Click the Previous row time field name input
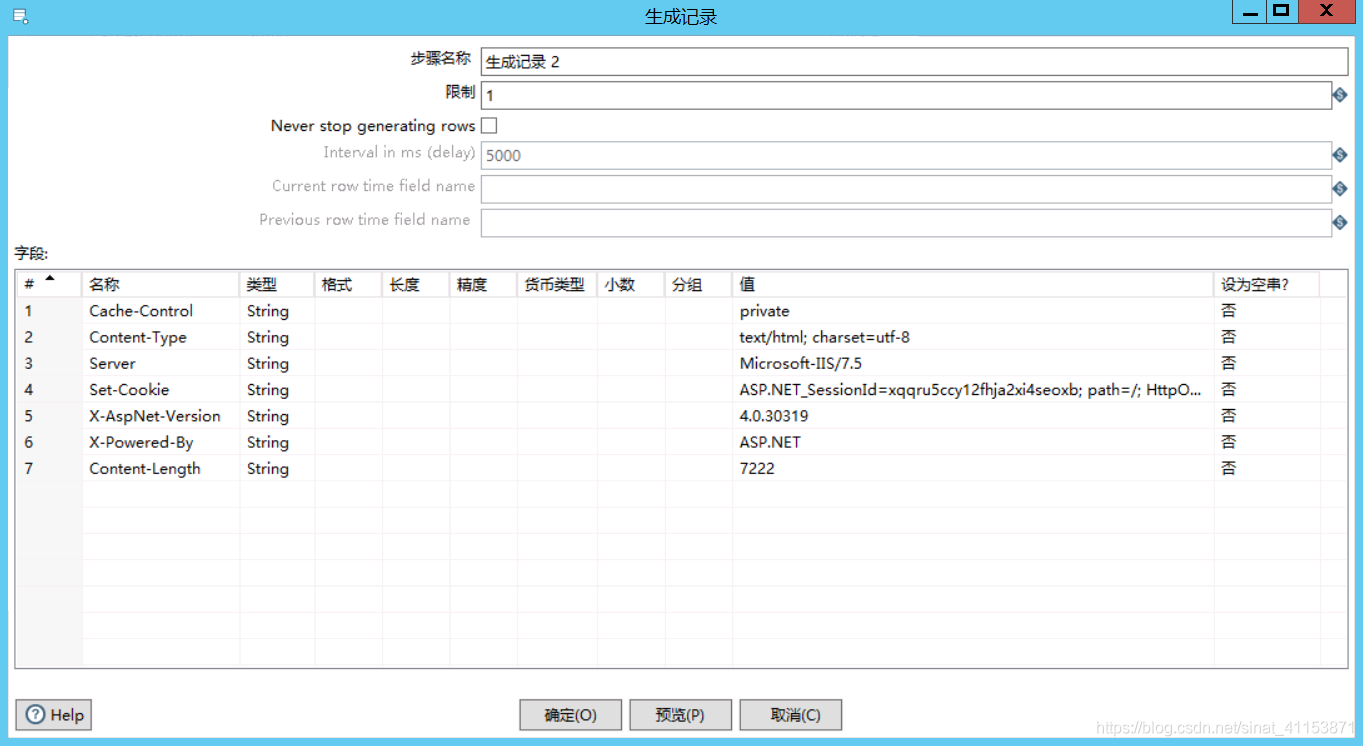This screenshot has width=1363, height=746. pos(906,223)
